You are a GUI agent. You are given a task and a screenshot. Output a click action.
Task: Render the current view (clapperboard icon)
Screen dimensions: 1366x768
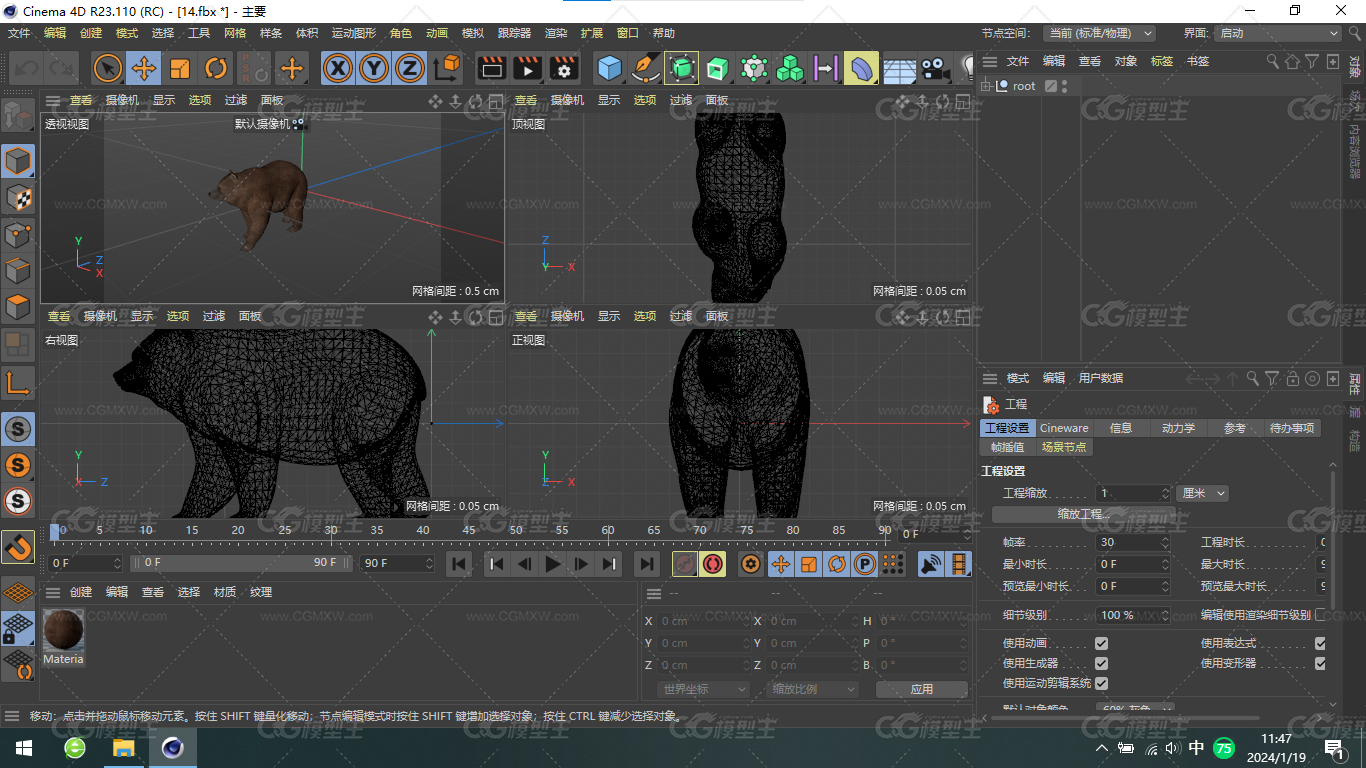[491, 68]
